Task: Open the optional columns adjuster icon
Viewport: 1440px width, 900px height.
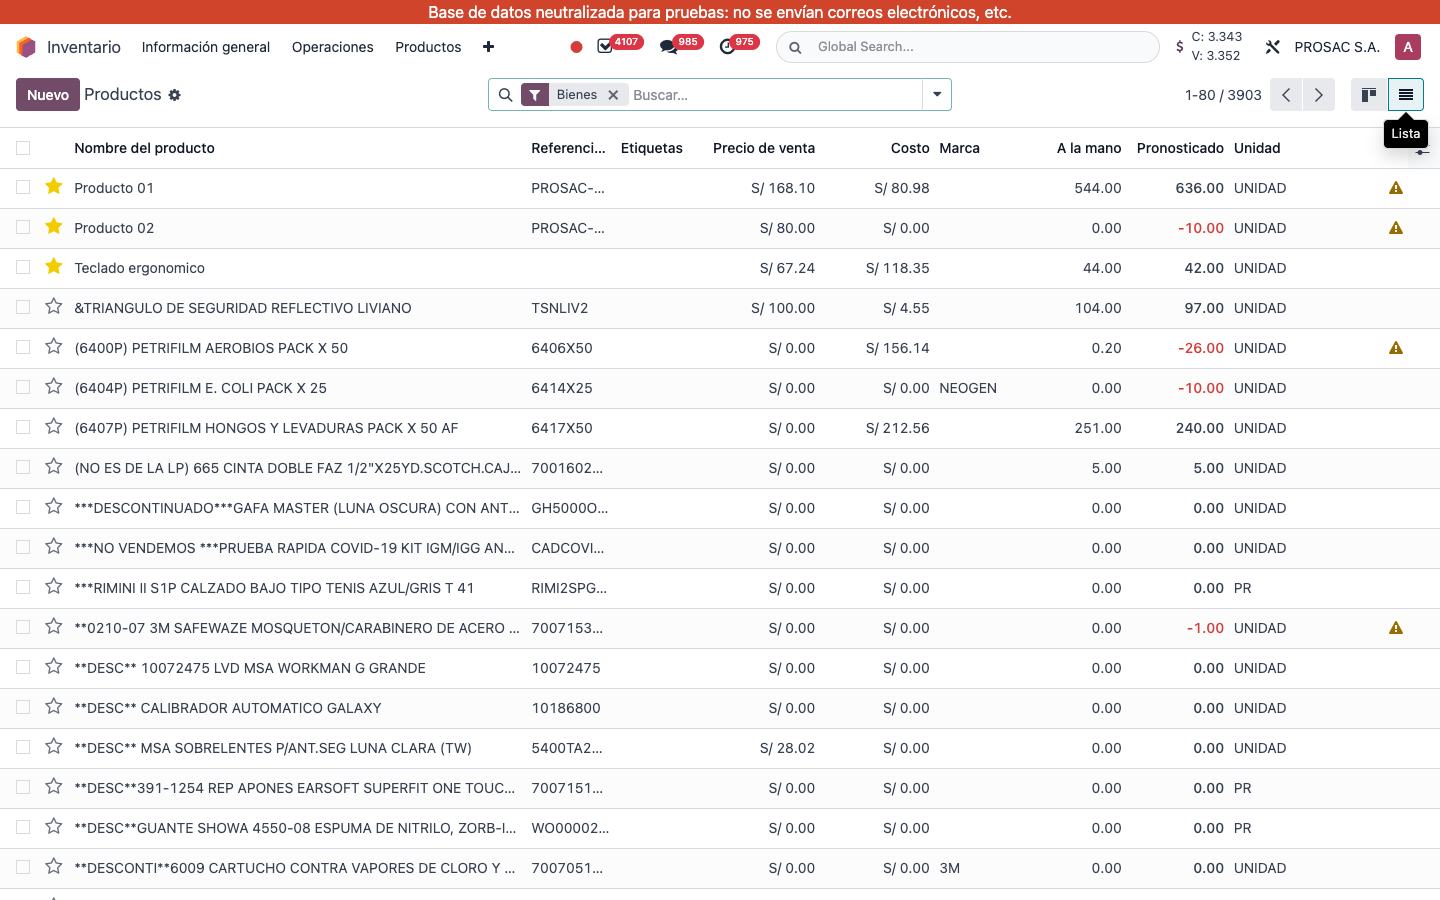Action: point(1422,152)
